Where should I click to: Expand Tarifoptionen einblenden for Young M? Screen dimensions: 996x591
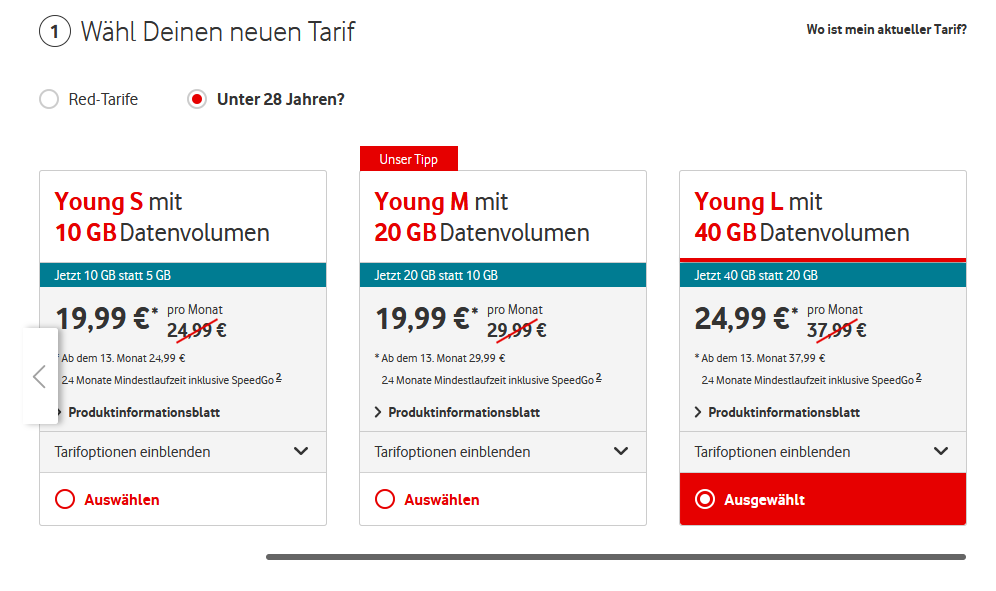coord(502,452)
